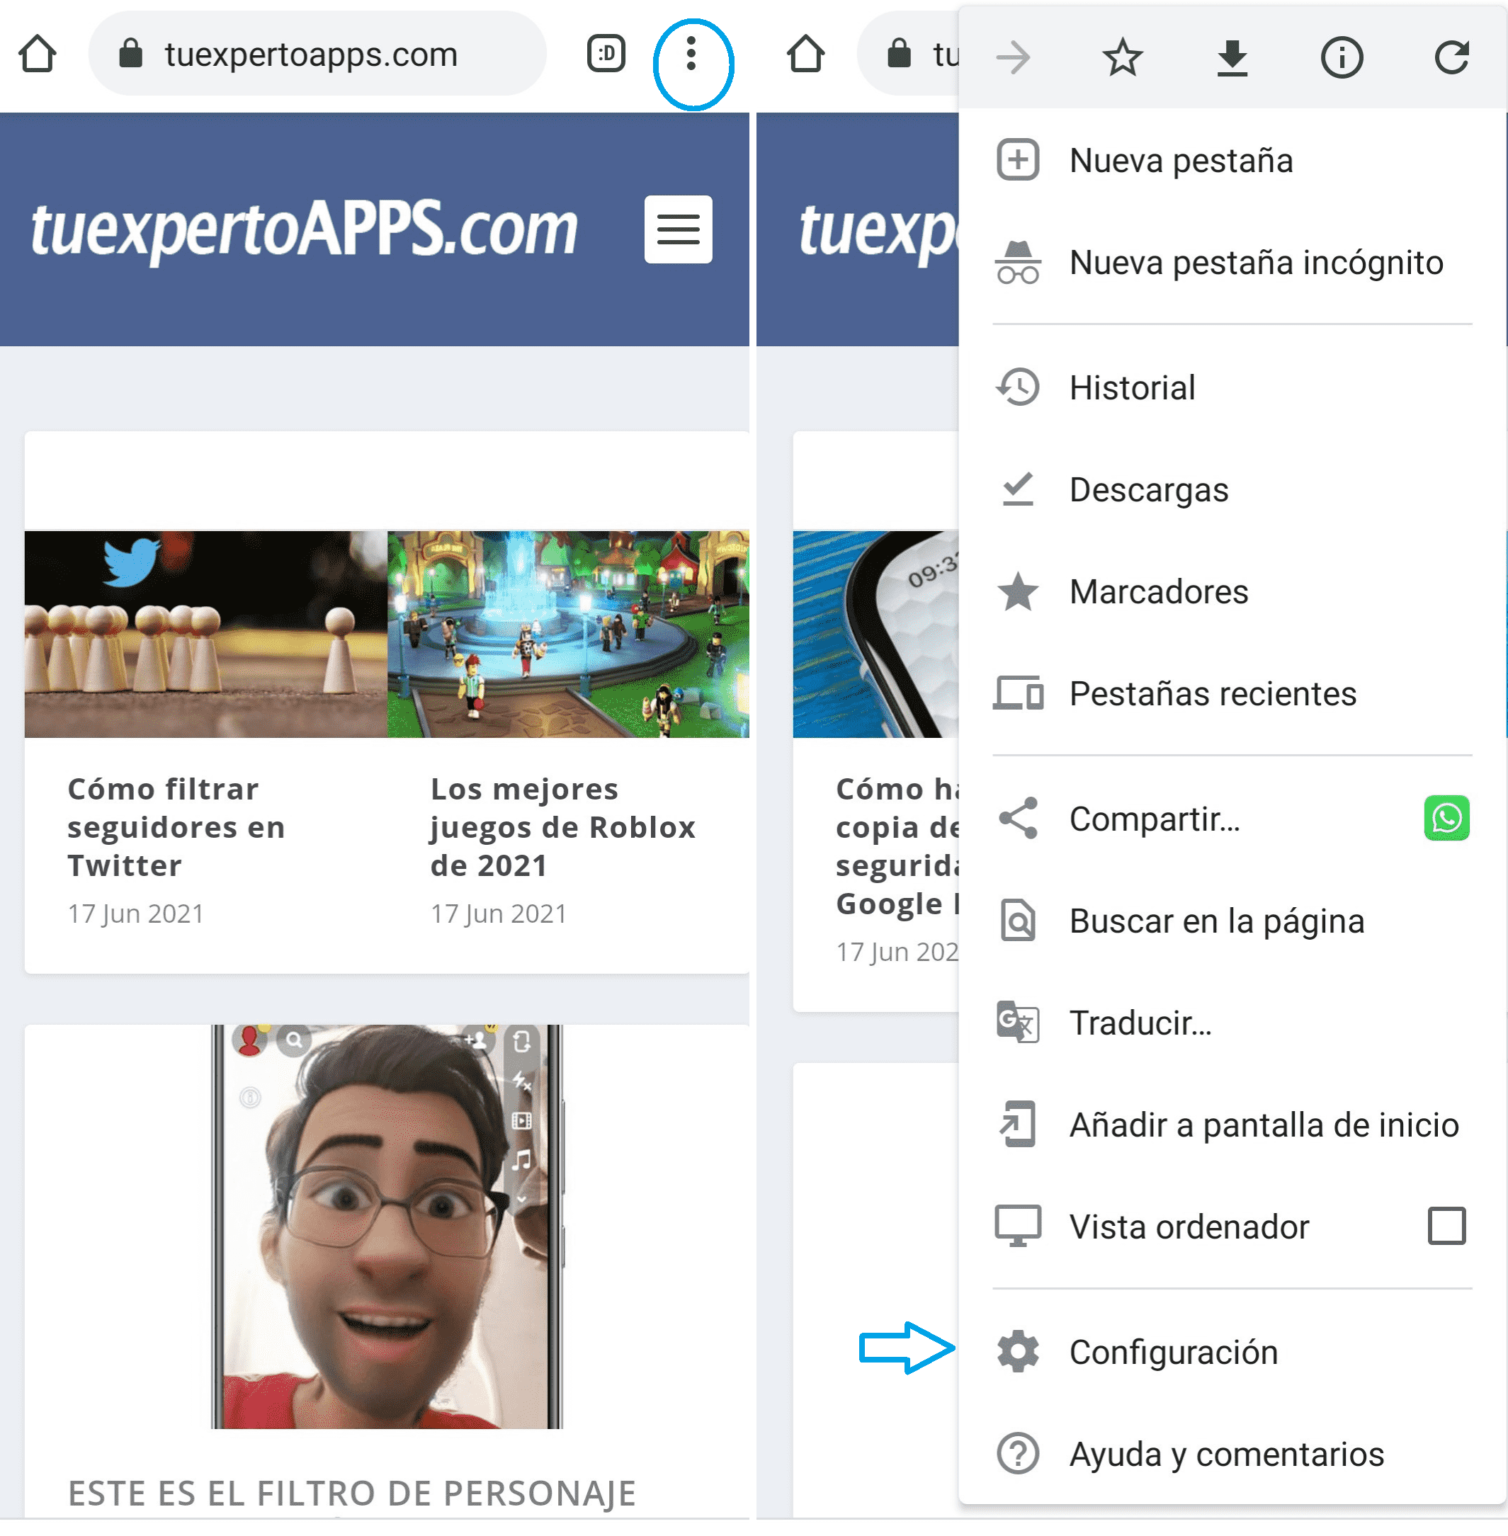The image size is (1508, 1536).
Task: Open the cartoon face filter phone image
Action: [387, 1226]
